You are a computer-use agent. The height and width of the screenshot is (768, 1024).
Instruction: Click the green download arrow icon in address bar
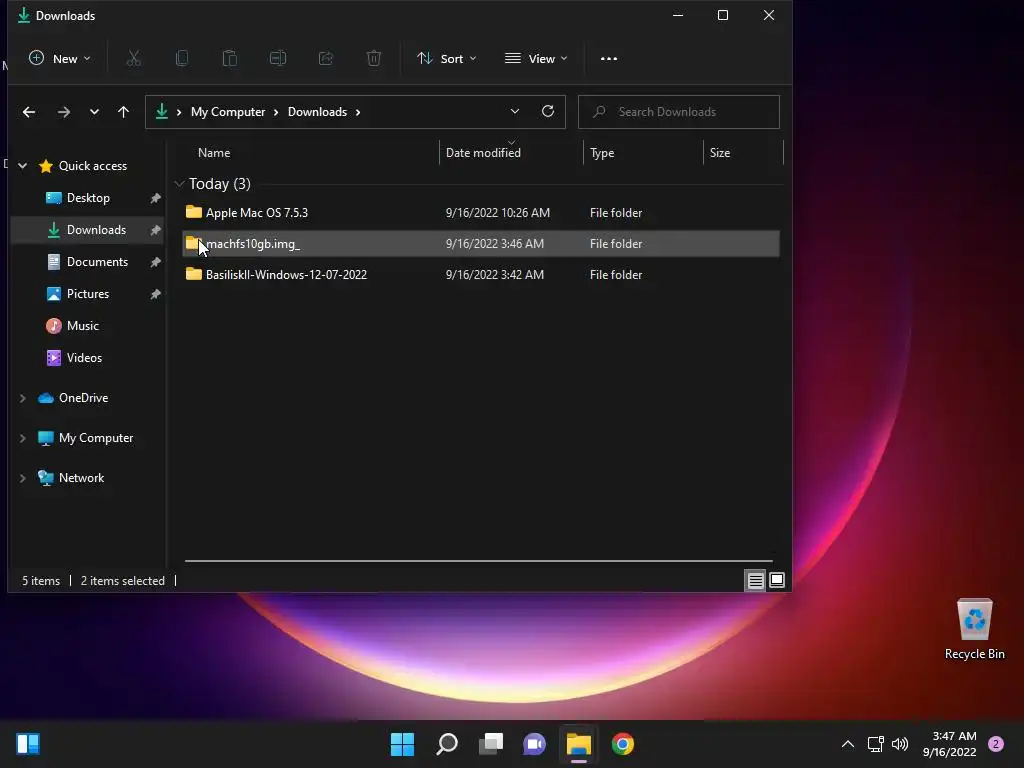point(162,112)
